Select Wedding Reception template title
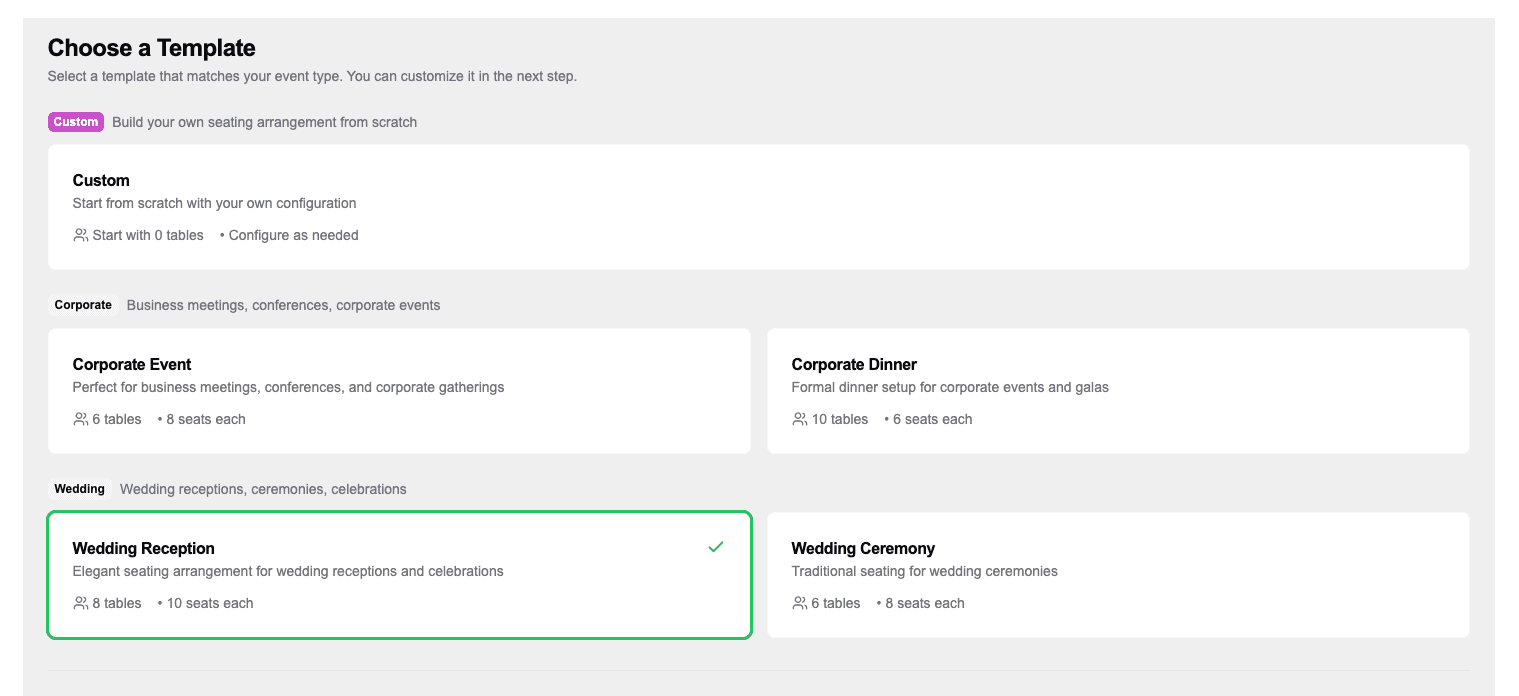The width and height of the screenshot is (1519, 696). (x=144, y=548)
